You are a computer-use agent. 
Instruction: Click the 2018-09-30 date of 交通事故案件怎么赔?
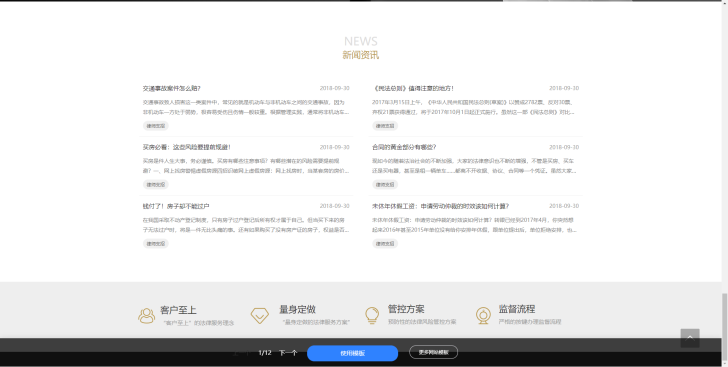[x=334, y=88]
